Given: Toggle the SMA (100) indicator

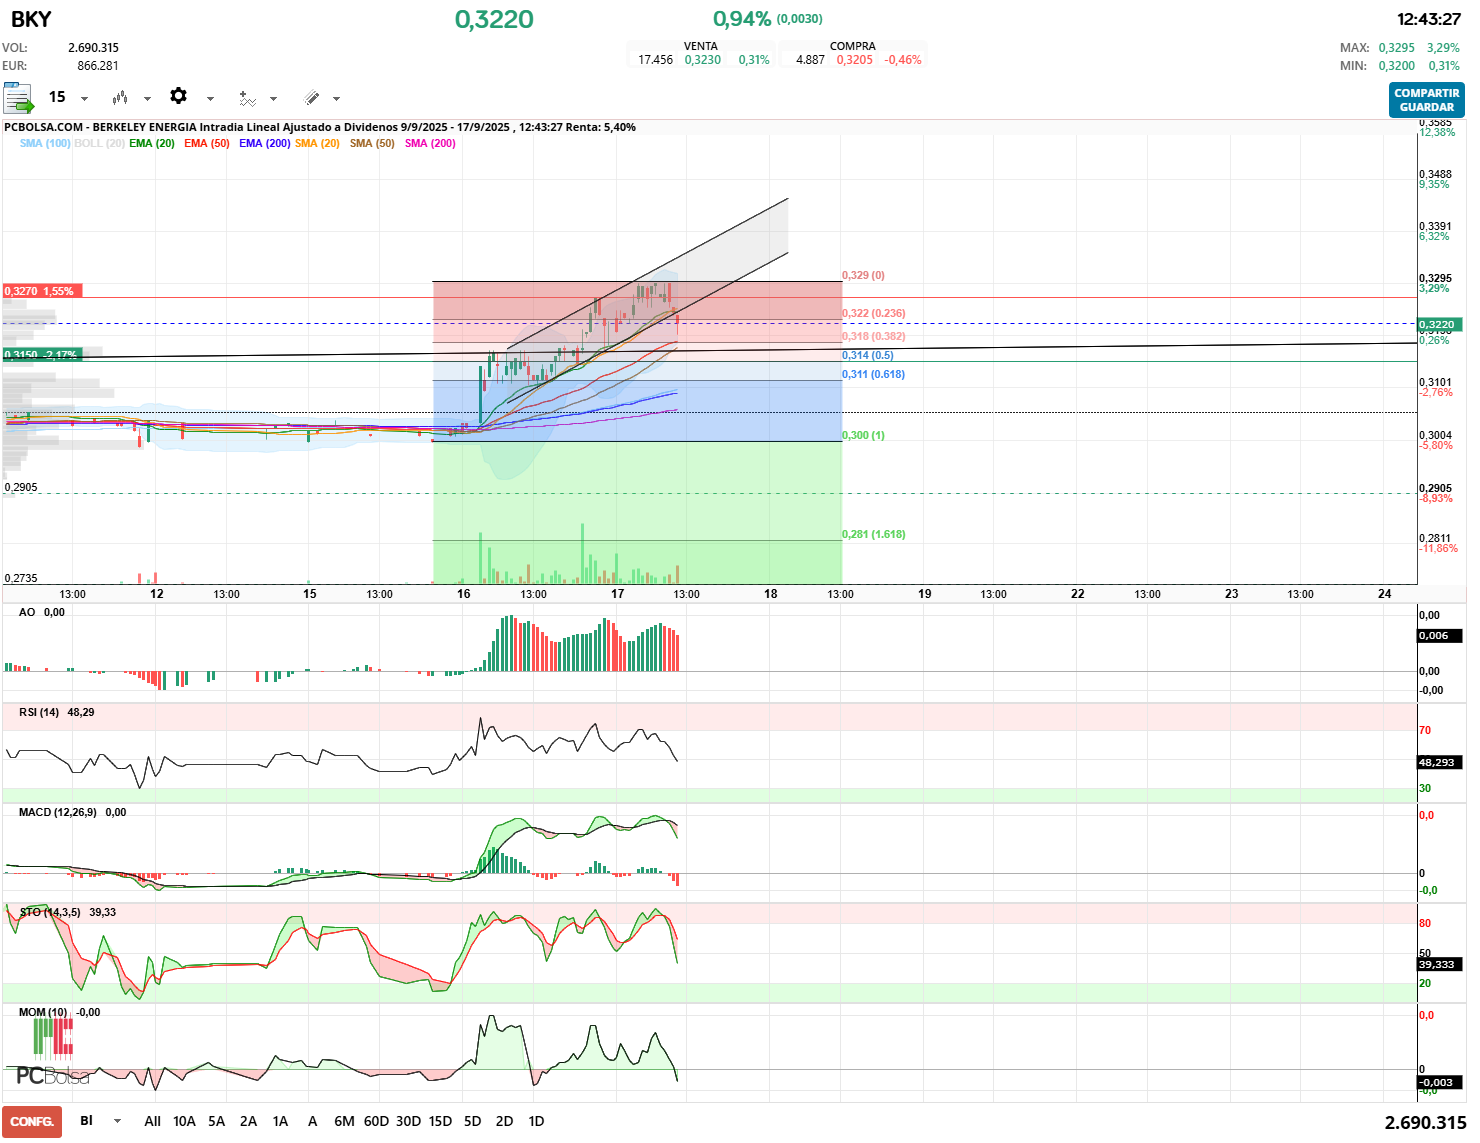Looking at the screenshot, I should 45,143.
